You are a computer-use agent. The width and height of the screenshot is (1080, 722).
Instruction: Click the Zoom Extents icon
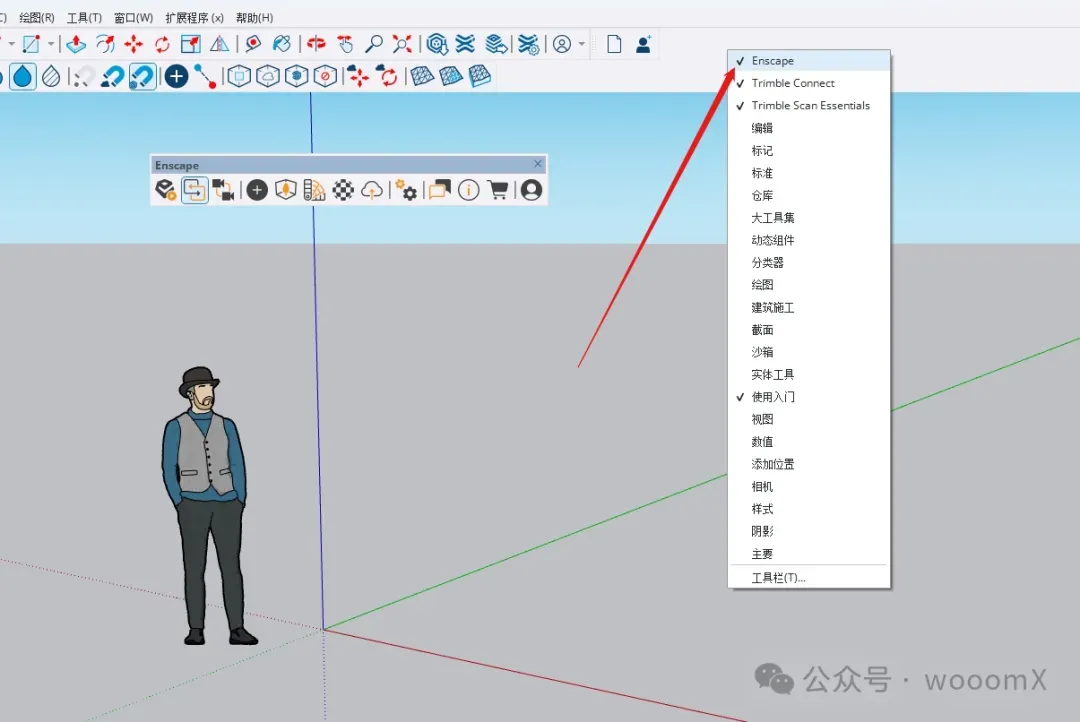pyautogui.click(x=402, y=44)
